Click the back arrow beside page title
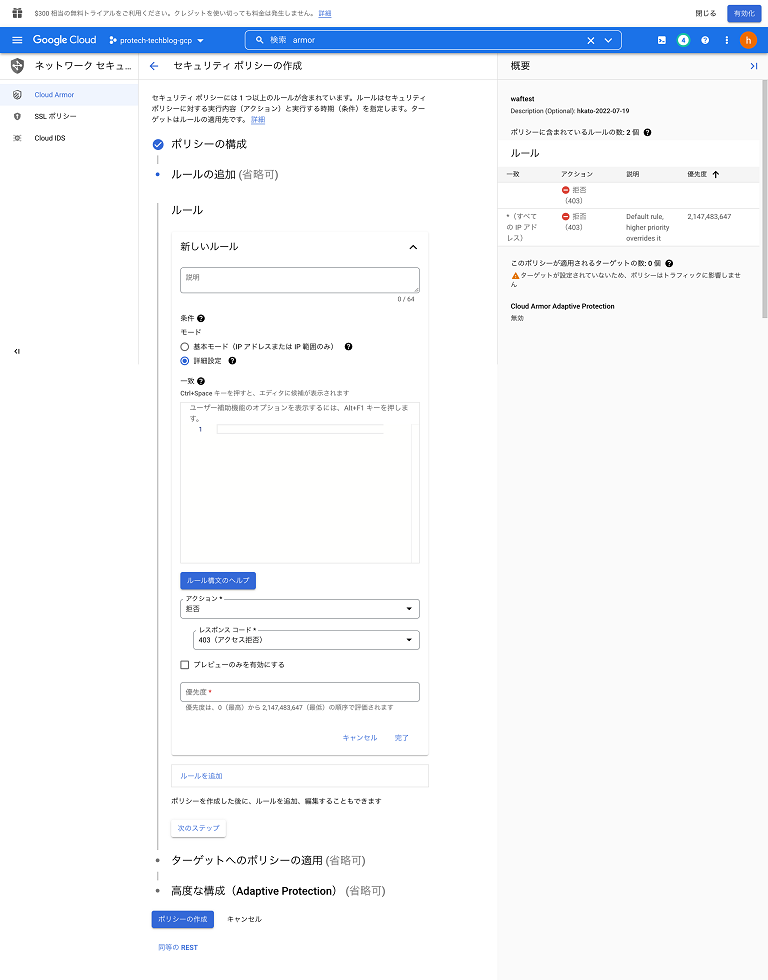Viewport: 768px width, 980px height. (154, 66)
